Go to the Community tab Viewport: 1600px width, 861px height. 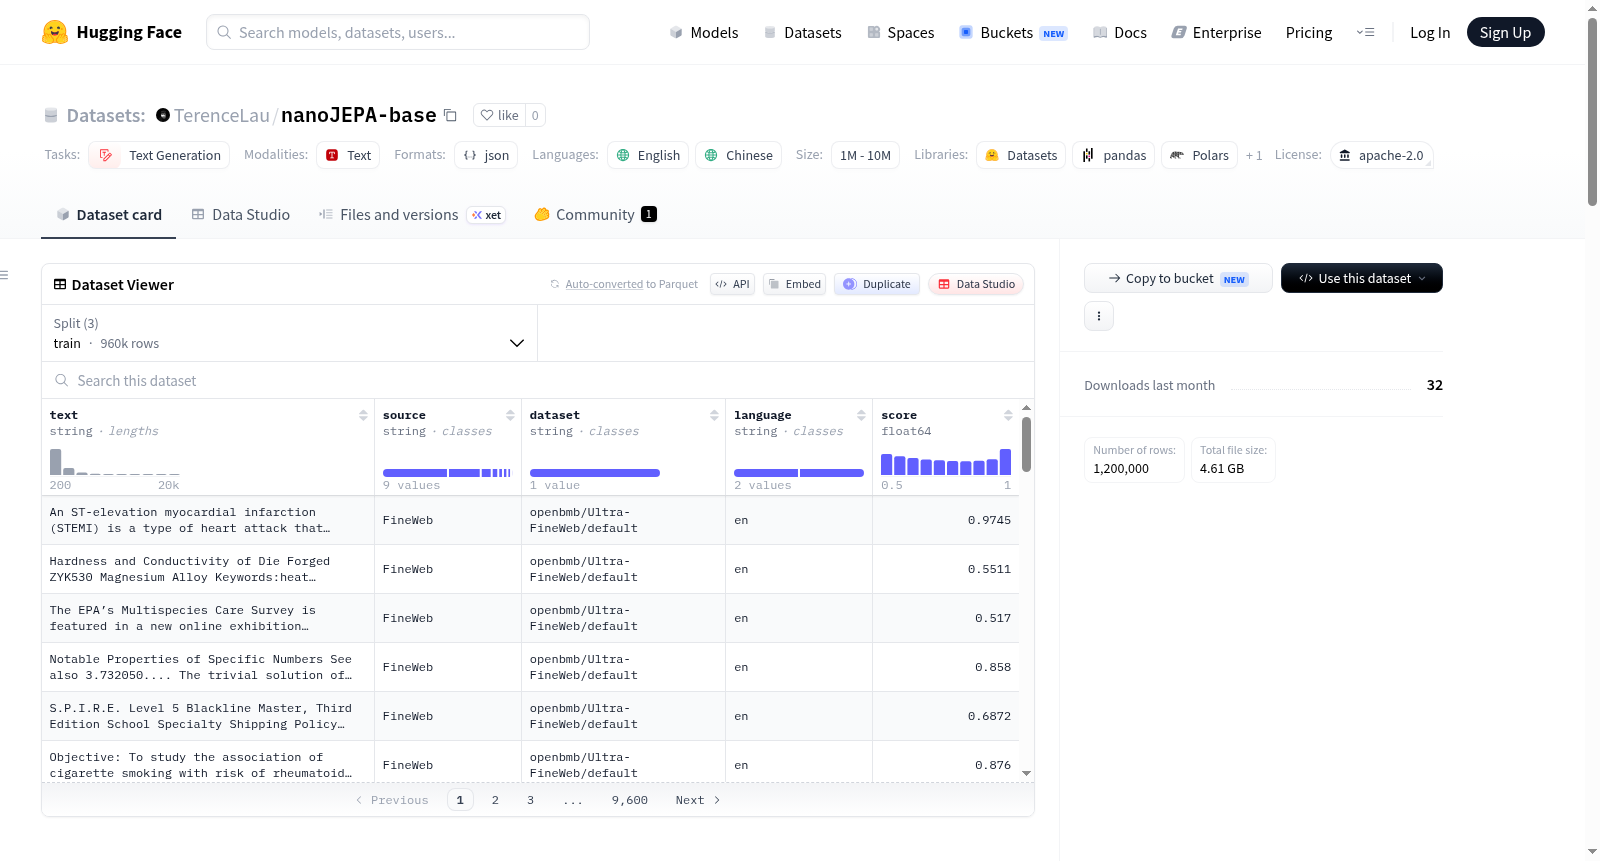tap(595, 215)
